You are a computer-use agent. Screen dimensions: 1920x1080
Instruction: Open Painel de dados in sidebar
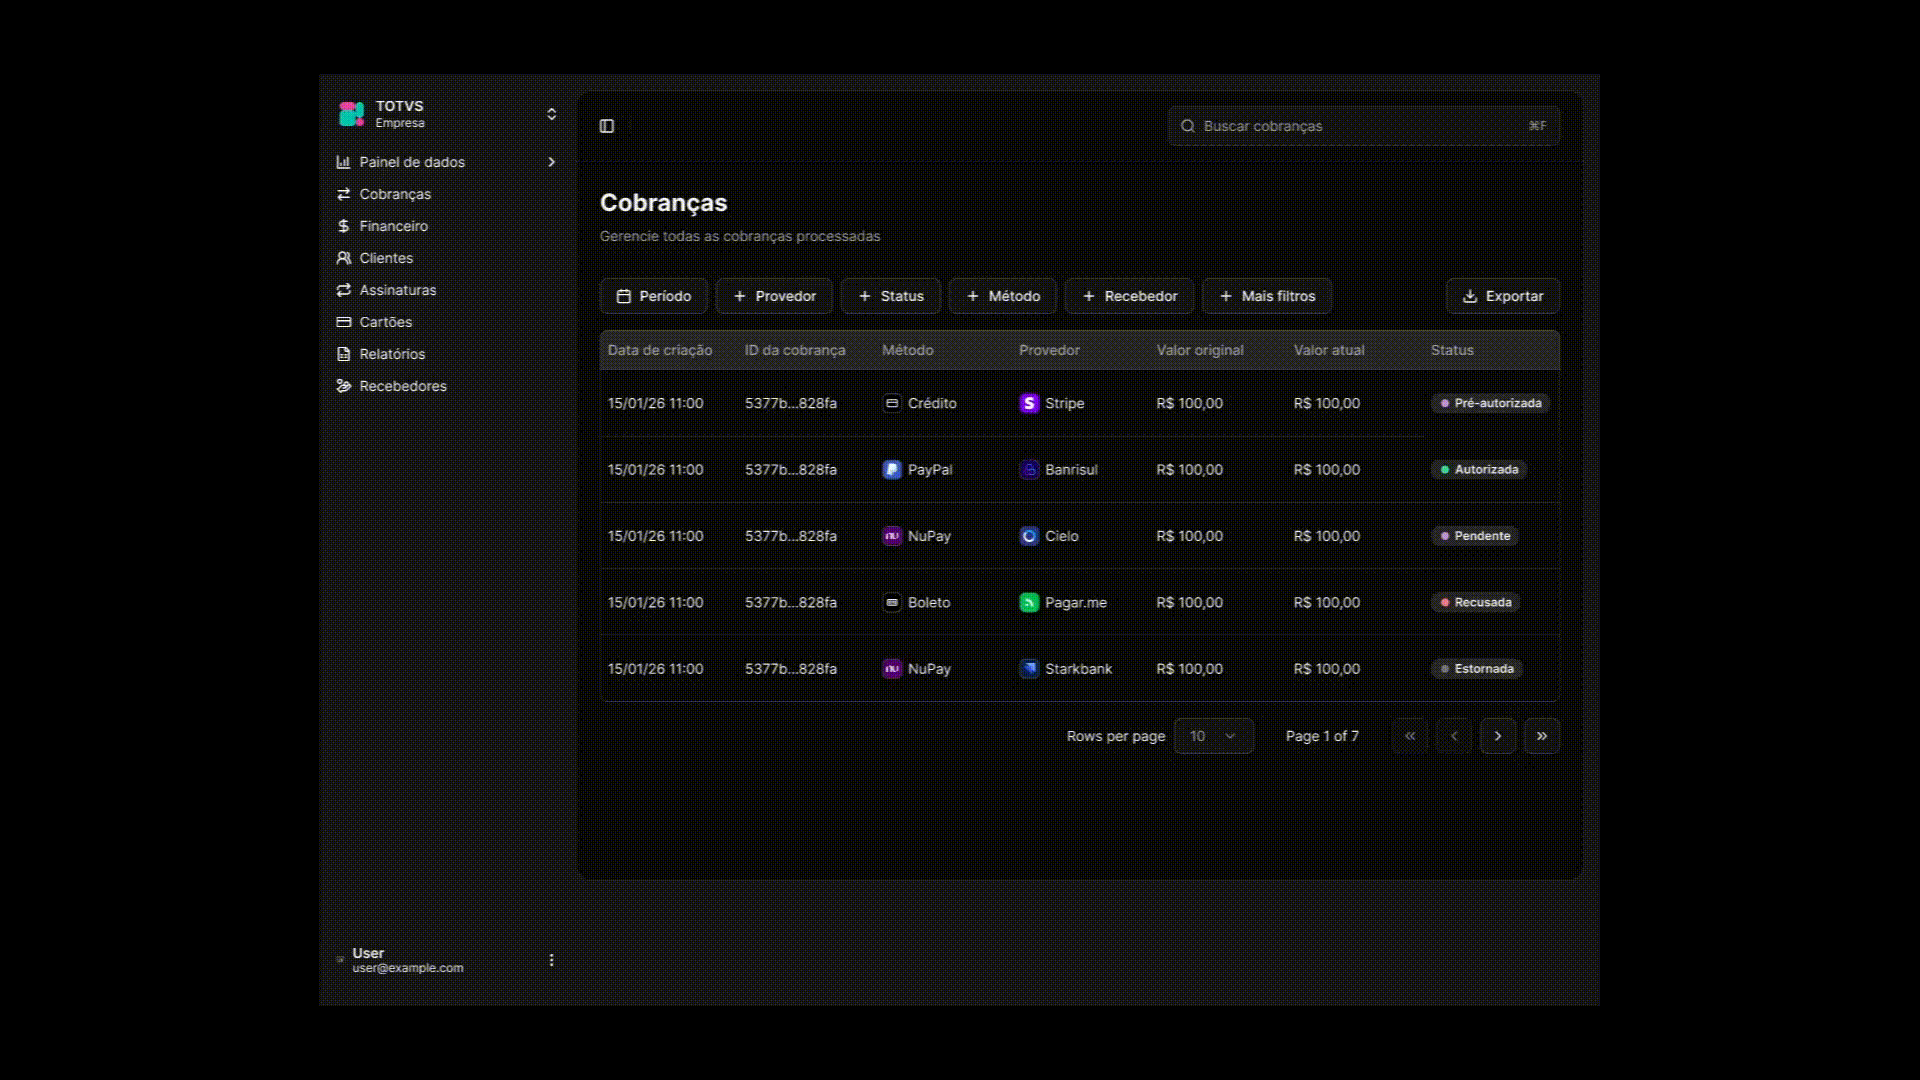point(412,162)
